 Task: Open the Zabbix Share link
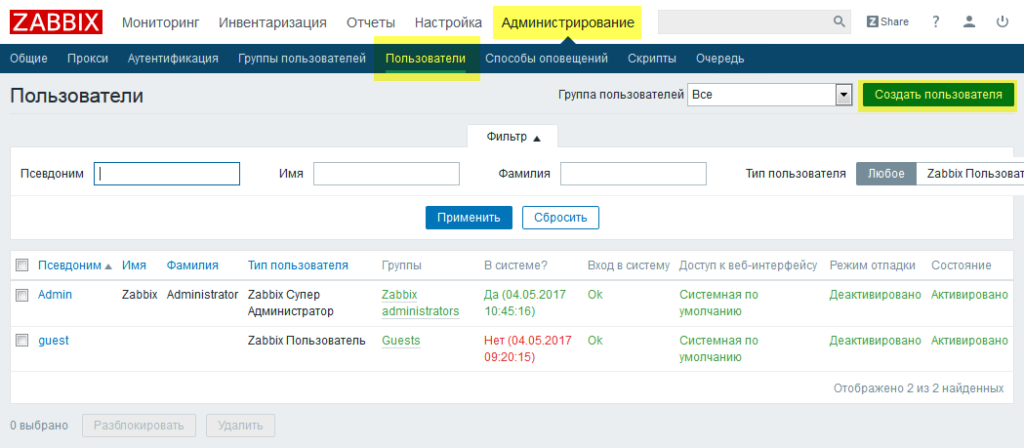888,22
